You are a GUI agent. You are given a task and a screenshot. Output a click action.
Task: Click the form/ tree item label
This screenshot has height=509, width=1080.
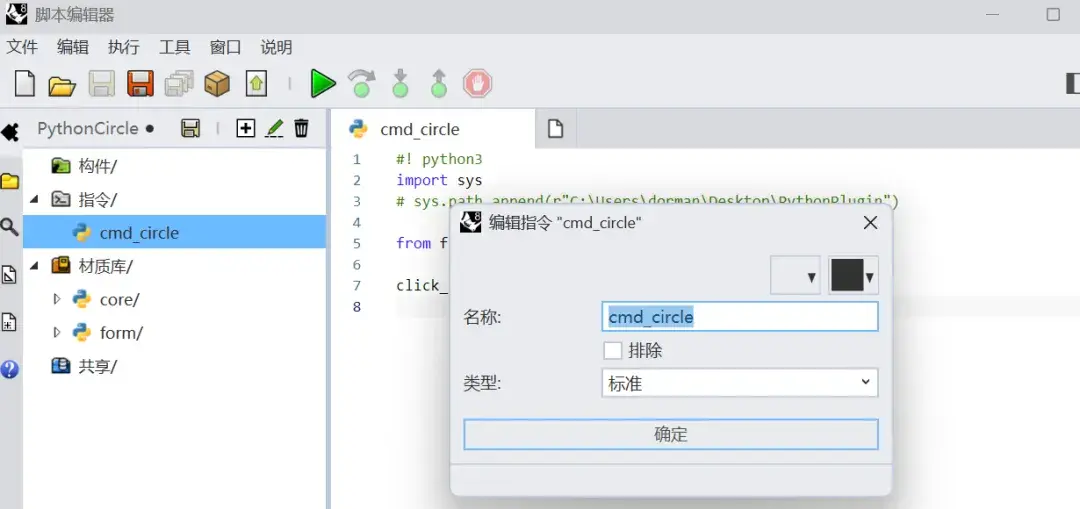tap(121, 333)
